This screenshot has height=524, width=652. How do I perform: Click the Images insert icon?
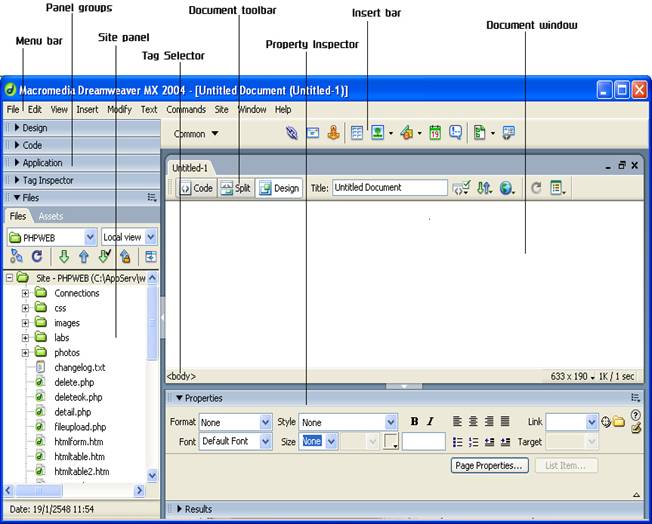[x=378, y=133]
